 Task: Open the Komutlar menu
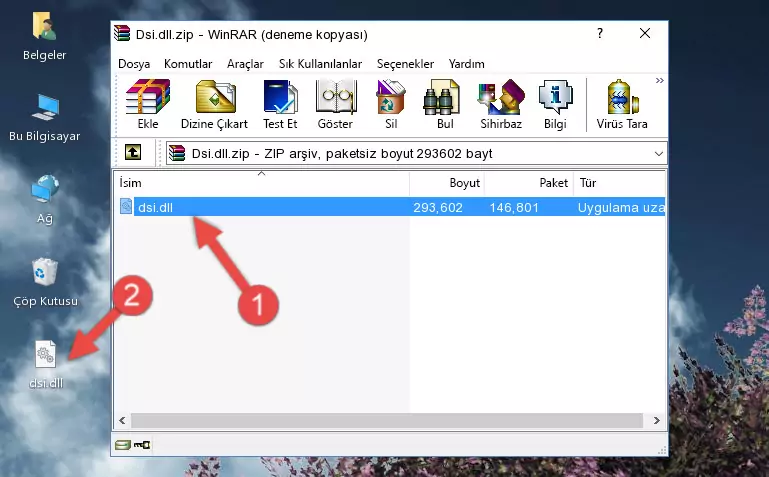(188, 64)
